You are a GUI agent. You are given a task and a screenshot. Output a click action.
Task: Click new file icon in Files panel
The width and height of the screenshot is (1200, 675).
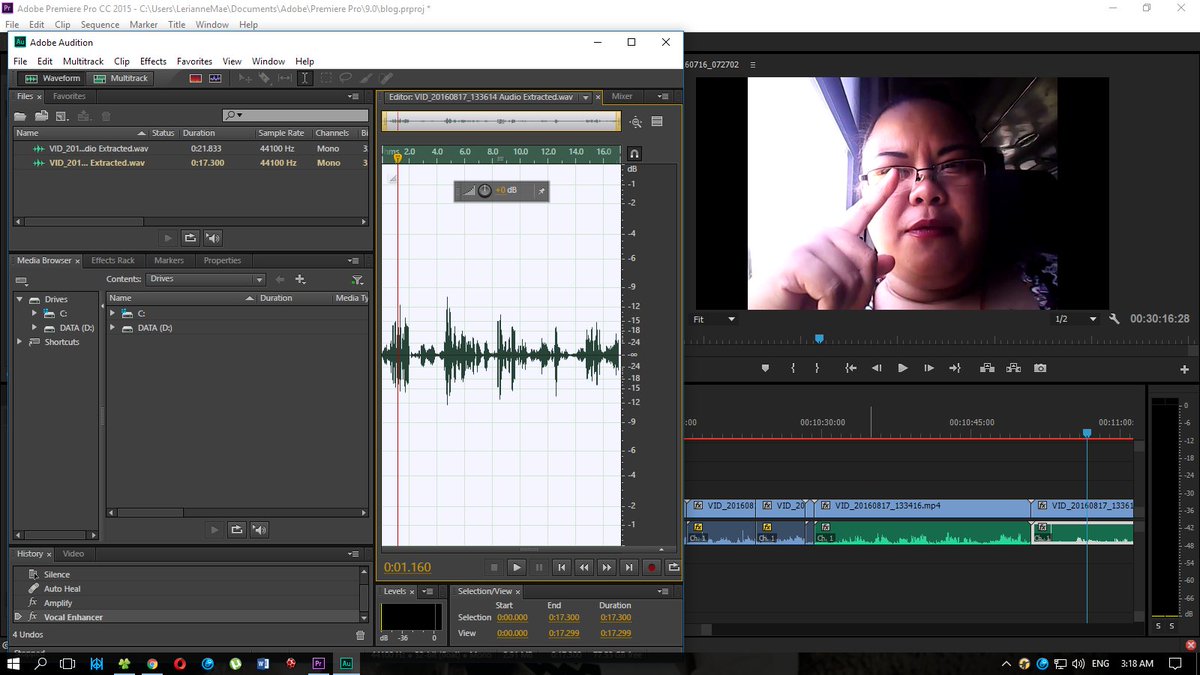coord(62,116)
